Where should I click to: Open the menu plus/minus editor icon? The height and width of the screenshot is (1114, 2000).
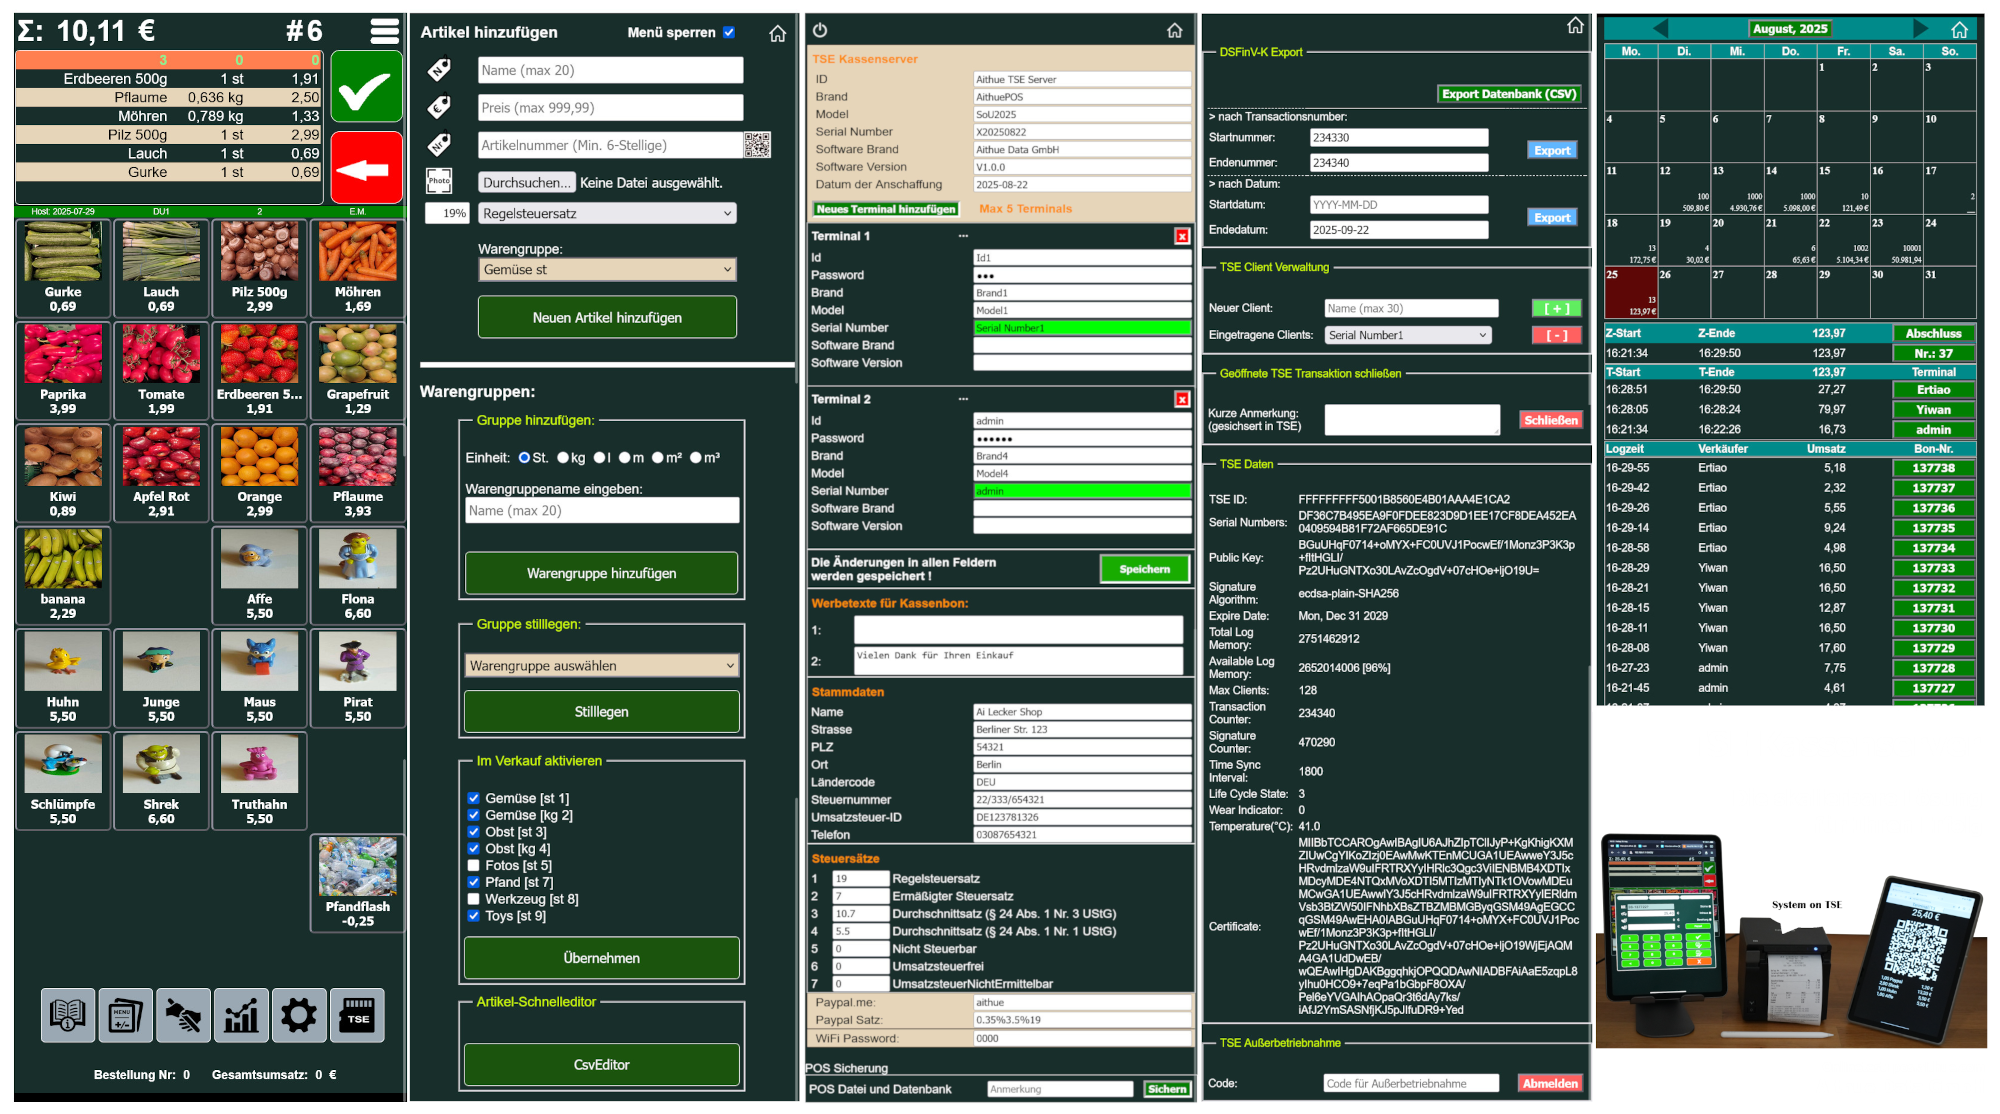[125, 1015]
